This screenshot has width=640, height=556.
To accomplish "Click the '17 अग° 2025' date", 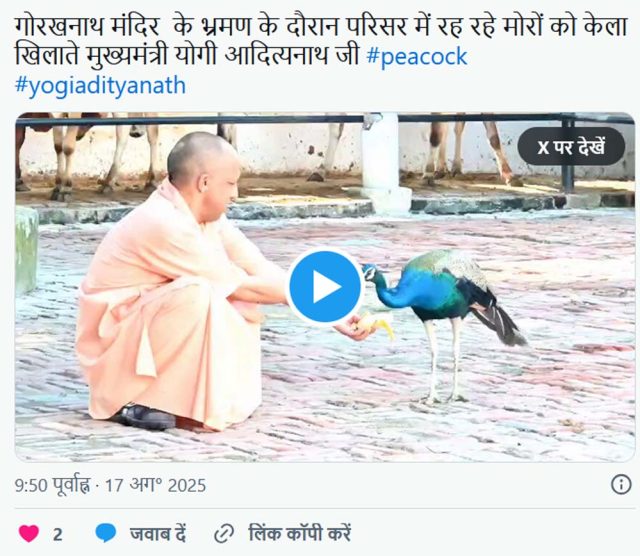I will click(156, 485).
